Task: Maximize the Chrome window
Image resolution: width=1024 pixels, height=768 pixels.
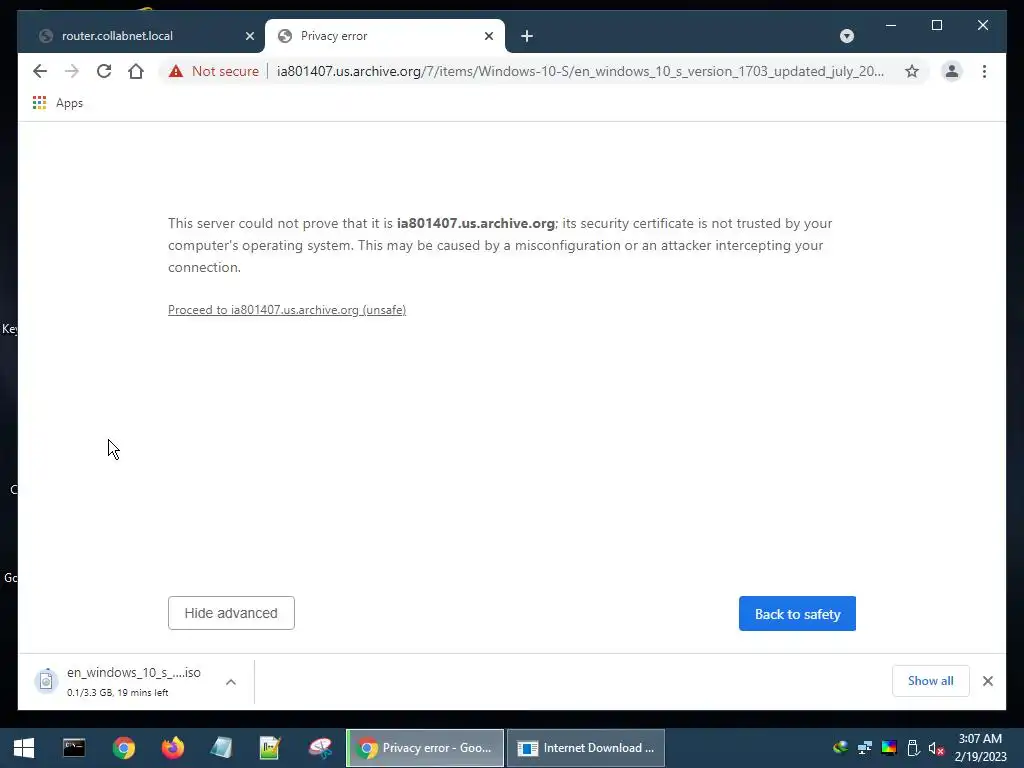Action: 936,25
